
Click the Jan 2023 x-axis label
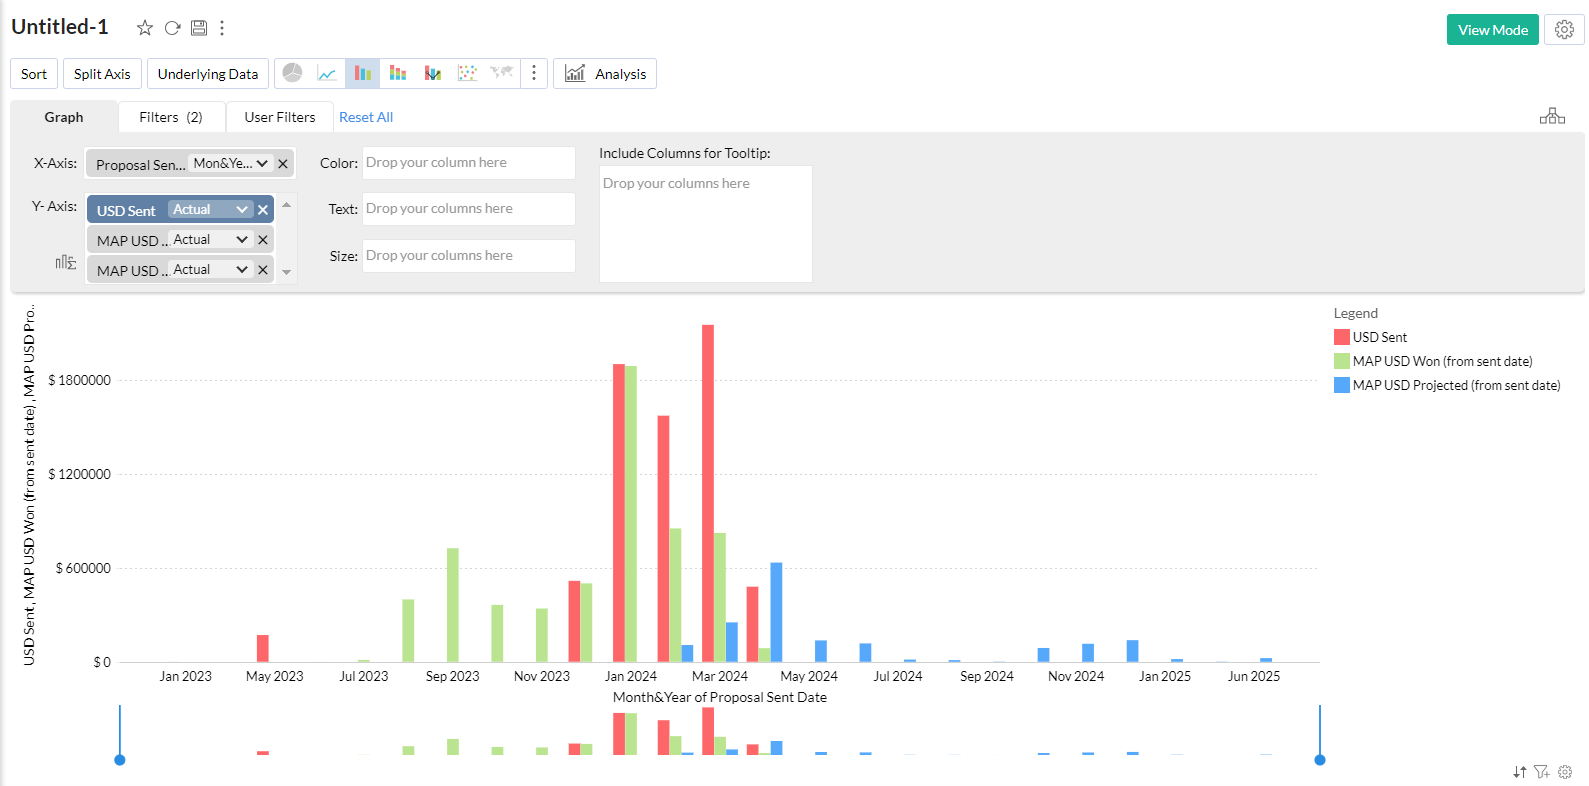(x=186, y=676)
